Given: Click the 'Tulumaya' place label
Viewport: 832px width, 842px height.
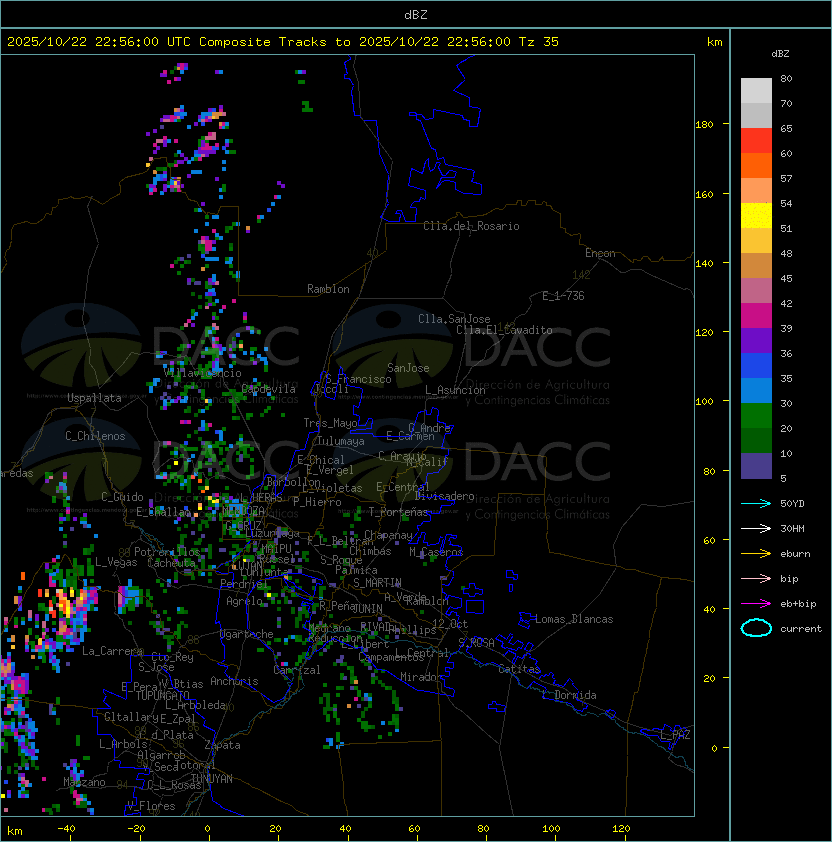Looking at the screenshot, I should point(341,441).
